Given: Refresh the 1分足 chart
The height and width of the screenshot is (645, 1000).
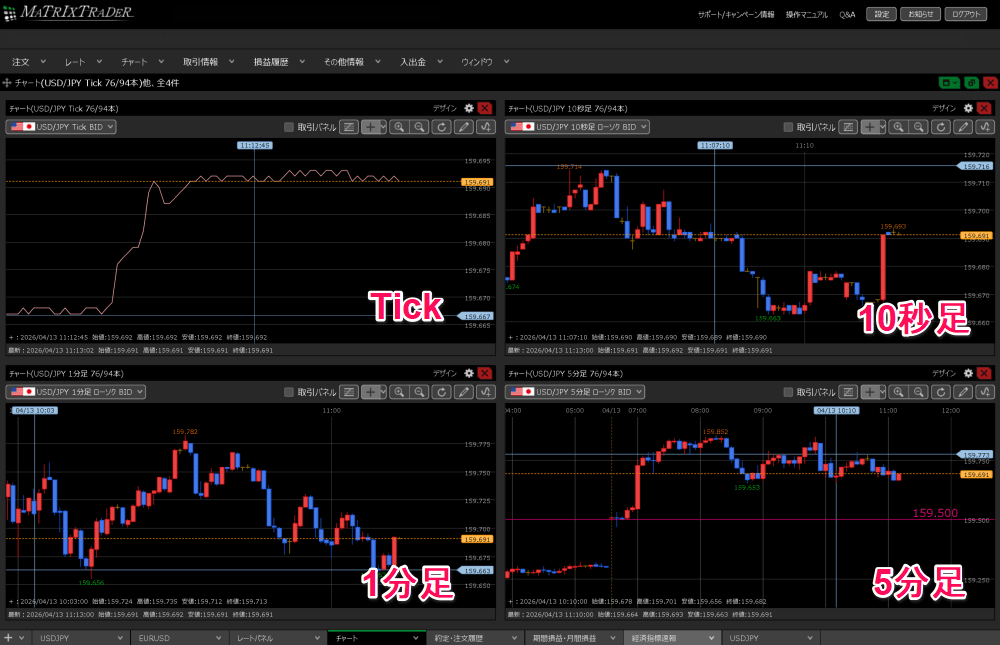Looking at the screenshot, I should [x=441, y=392].
